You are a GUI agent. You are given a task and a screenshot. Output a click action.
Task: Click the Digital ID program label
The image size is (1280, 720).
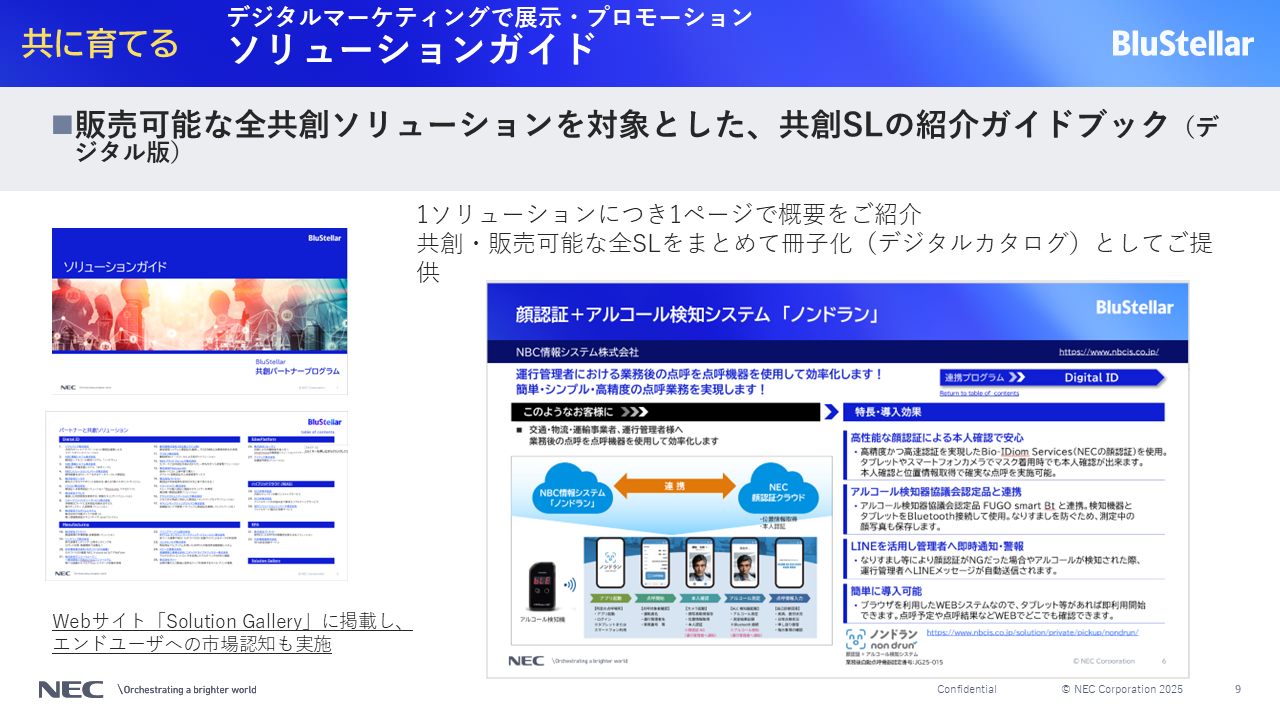(1091, 377)
